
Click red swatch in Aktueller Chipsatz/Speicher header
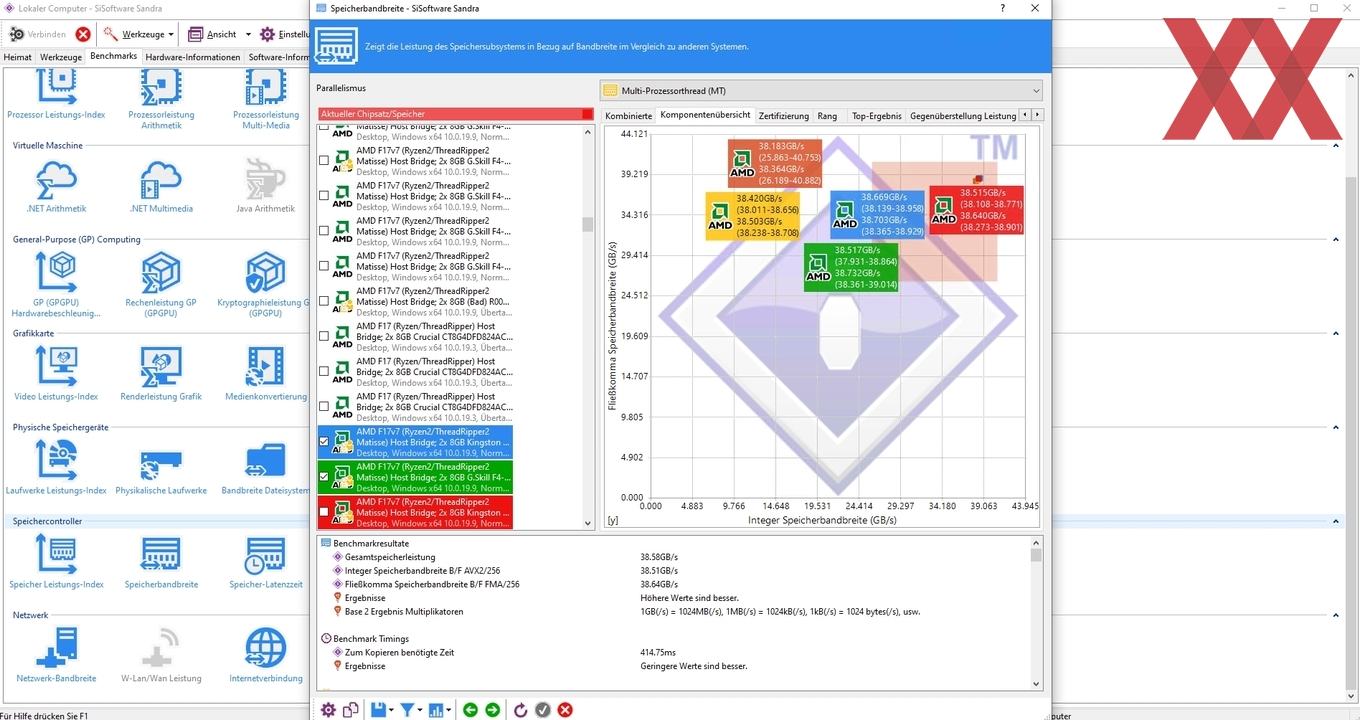[587, 114]
